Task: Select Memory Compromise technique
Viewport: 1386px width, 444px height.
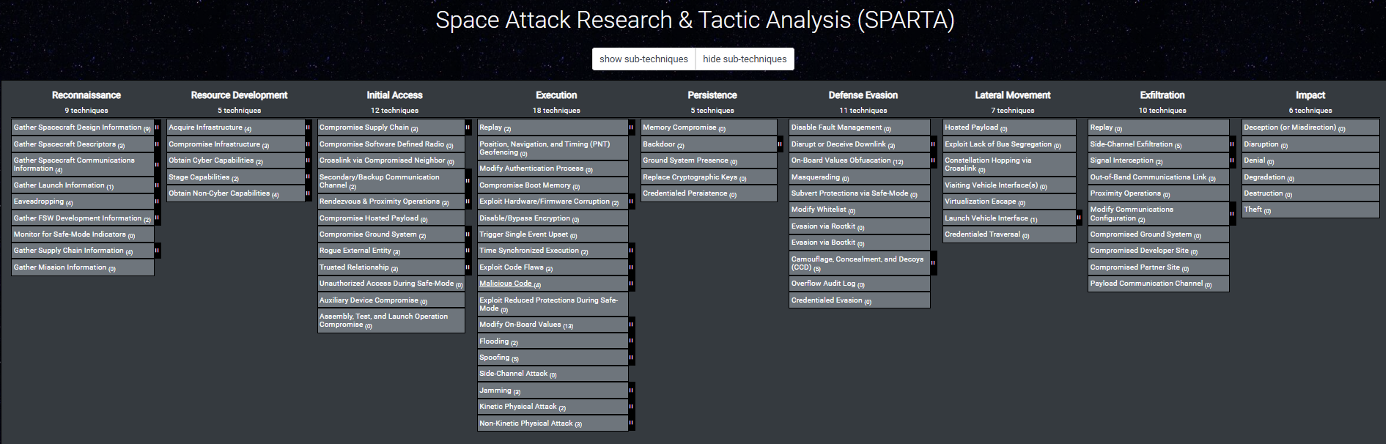Action: pyautogui.click(x=708, y=128)
